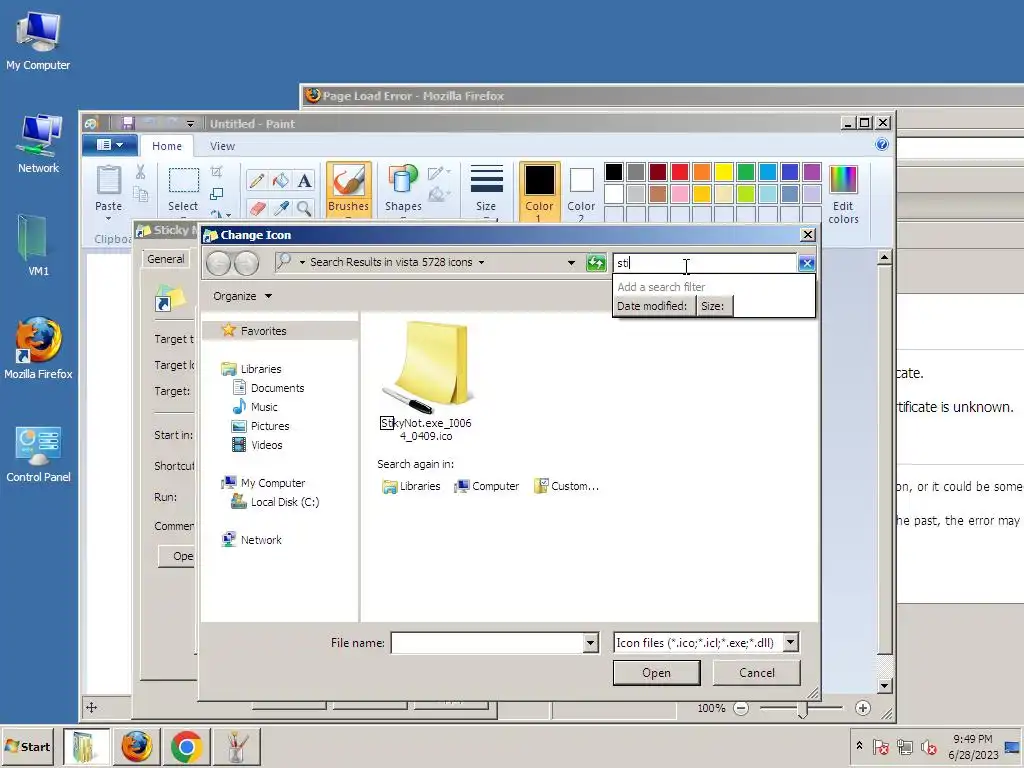Select the Text tool in Paint
The image size is (1024, 768).
tap(304, 180)
